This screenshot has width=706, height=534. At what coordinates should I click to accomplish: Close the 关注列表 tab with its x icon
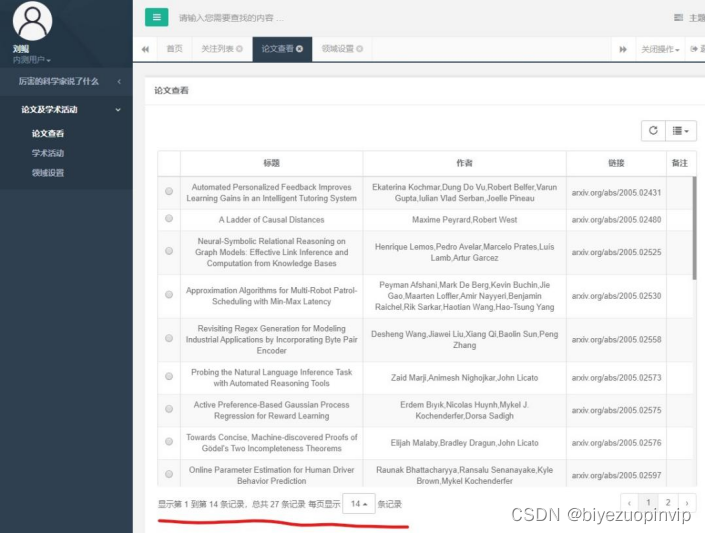[239, 49]
